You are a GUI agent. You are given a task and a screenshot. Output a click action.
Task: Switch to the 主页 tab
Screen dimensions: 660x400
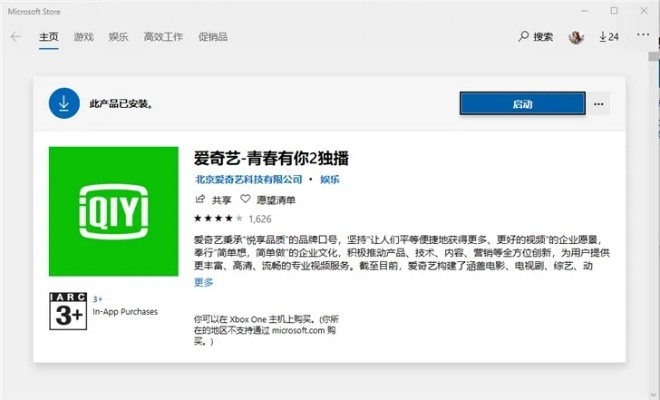(x=49, y=37)
